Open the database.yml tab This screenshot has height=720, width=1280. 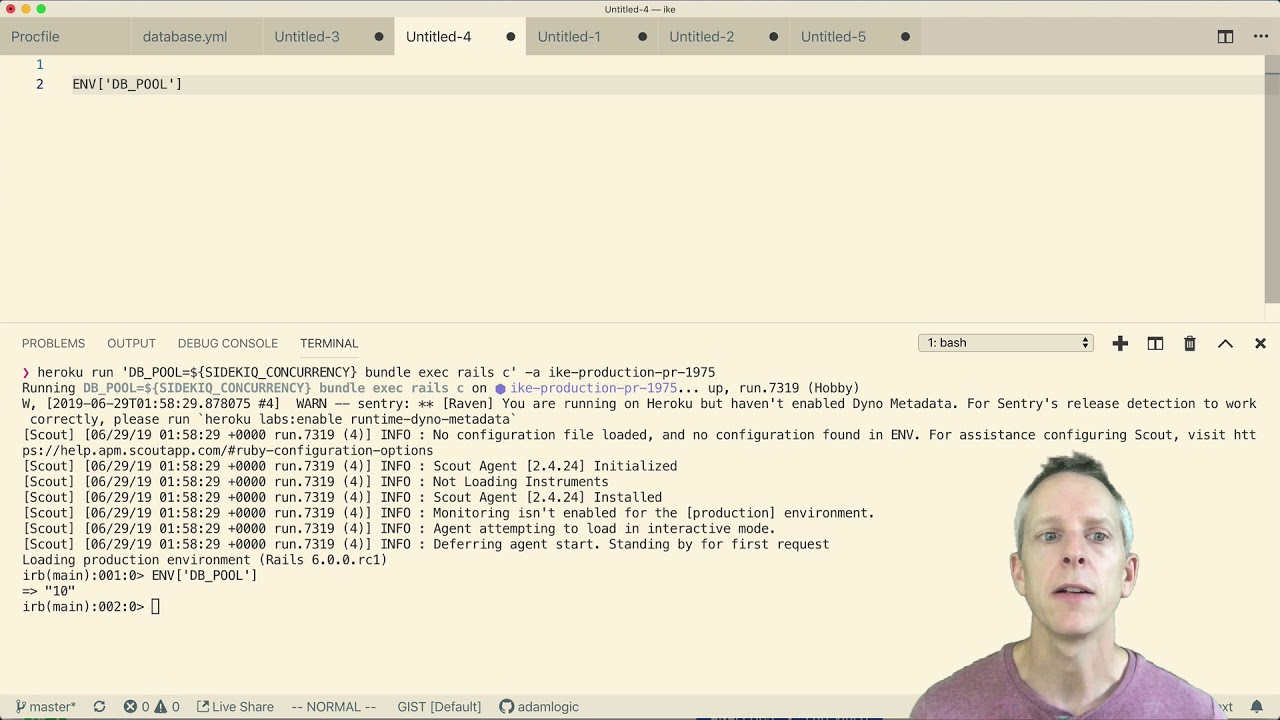pyautogui.click(x=185, y=37)
